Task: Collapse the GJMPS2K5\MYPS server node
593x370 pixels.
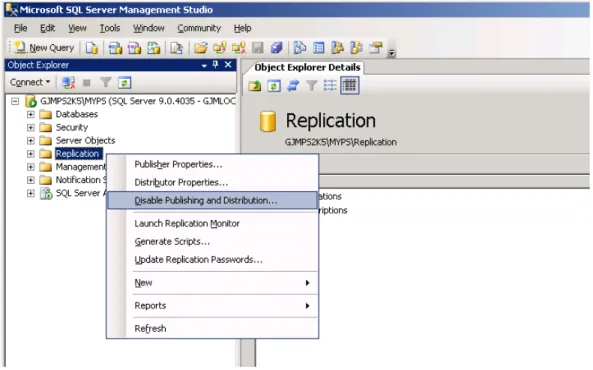Action: pyautogui.click(x=15, y=101)
